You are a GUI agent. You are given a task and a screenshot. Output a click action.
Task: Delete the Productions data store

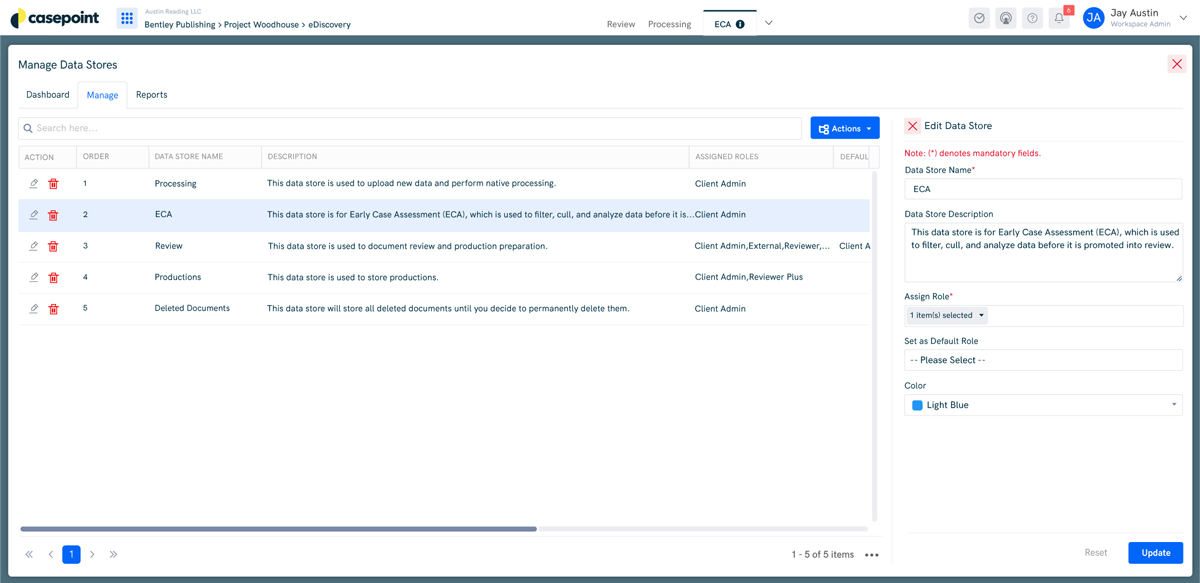55,277
